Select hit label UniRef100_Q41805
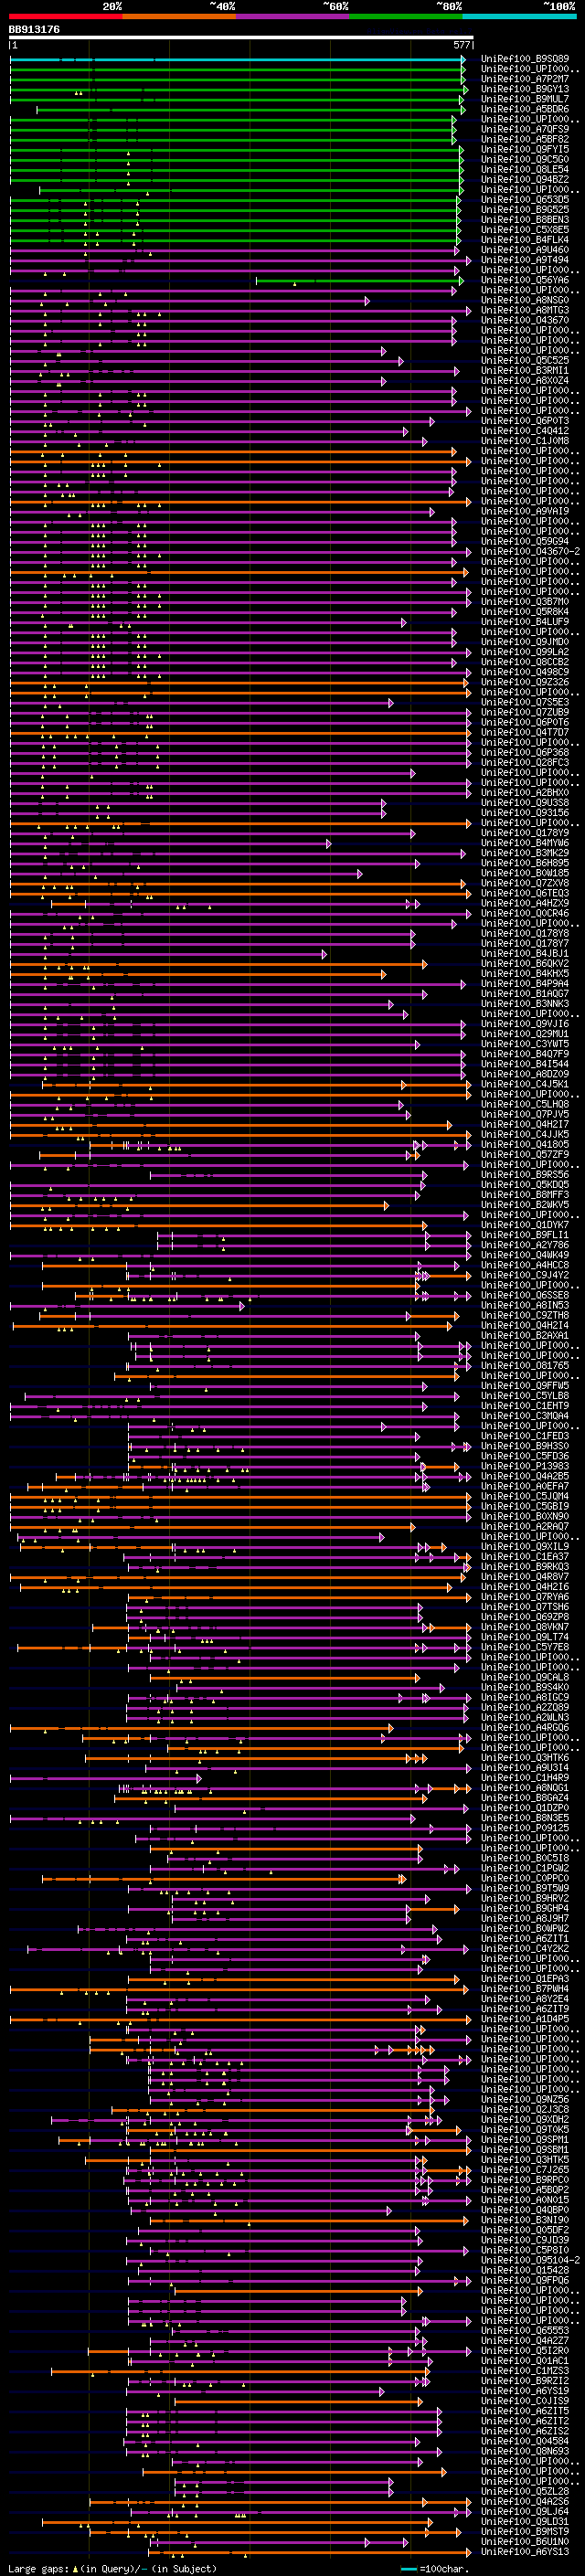This screenshot has height=2576, width=585. coord(525,1146)
